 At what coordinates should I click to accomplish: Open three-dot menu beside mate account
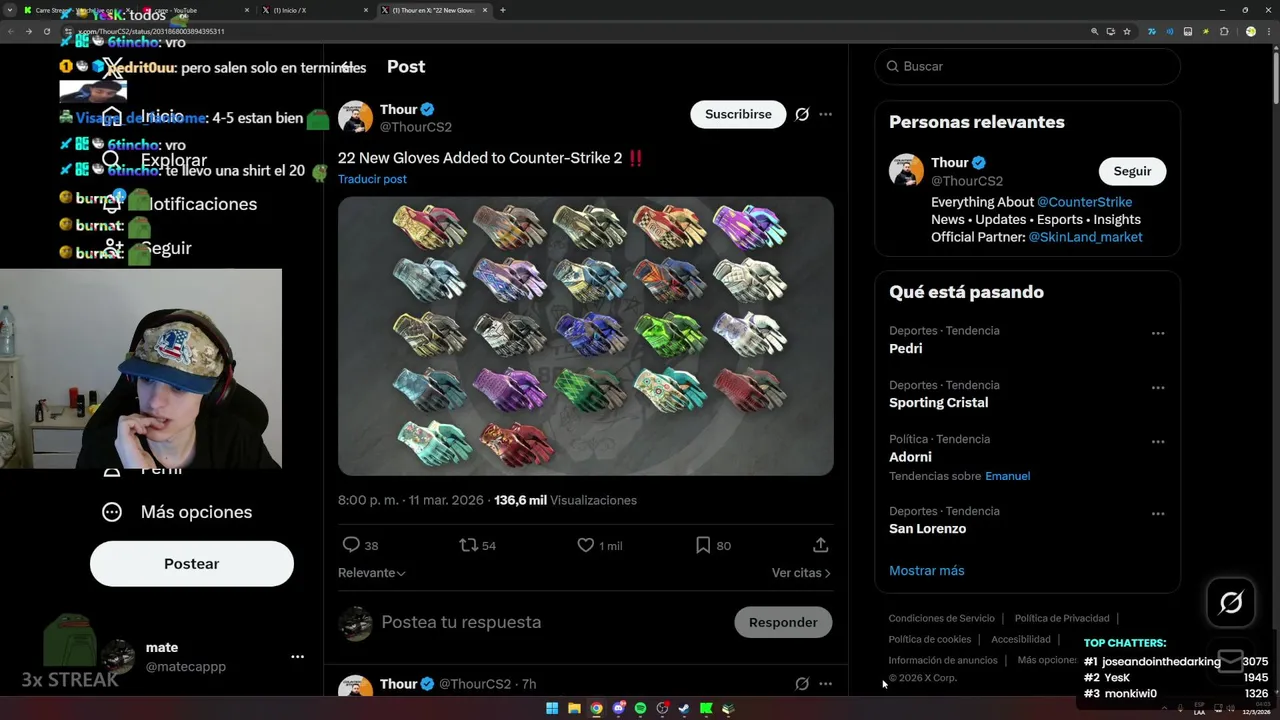point(297,657)
